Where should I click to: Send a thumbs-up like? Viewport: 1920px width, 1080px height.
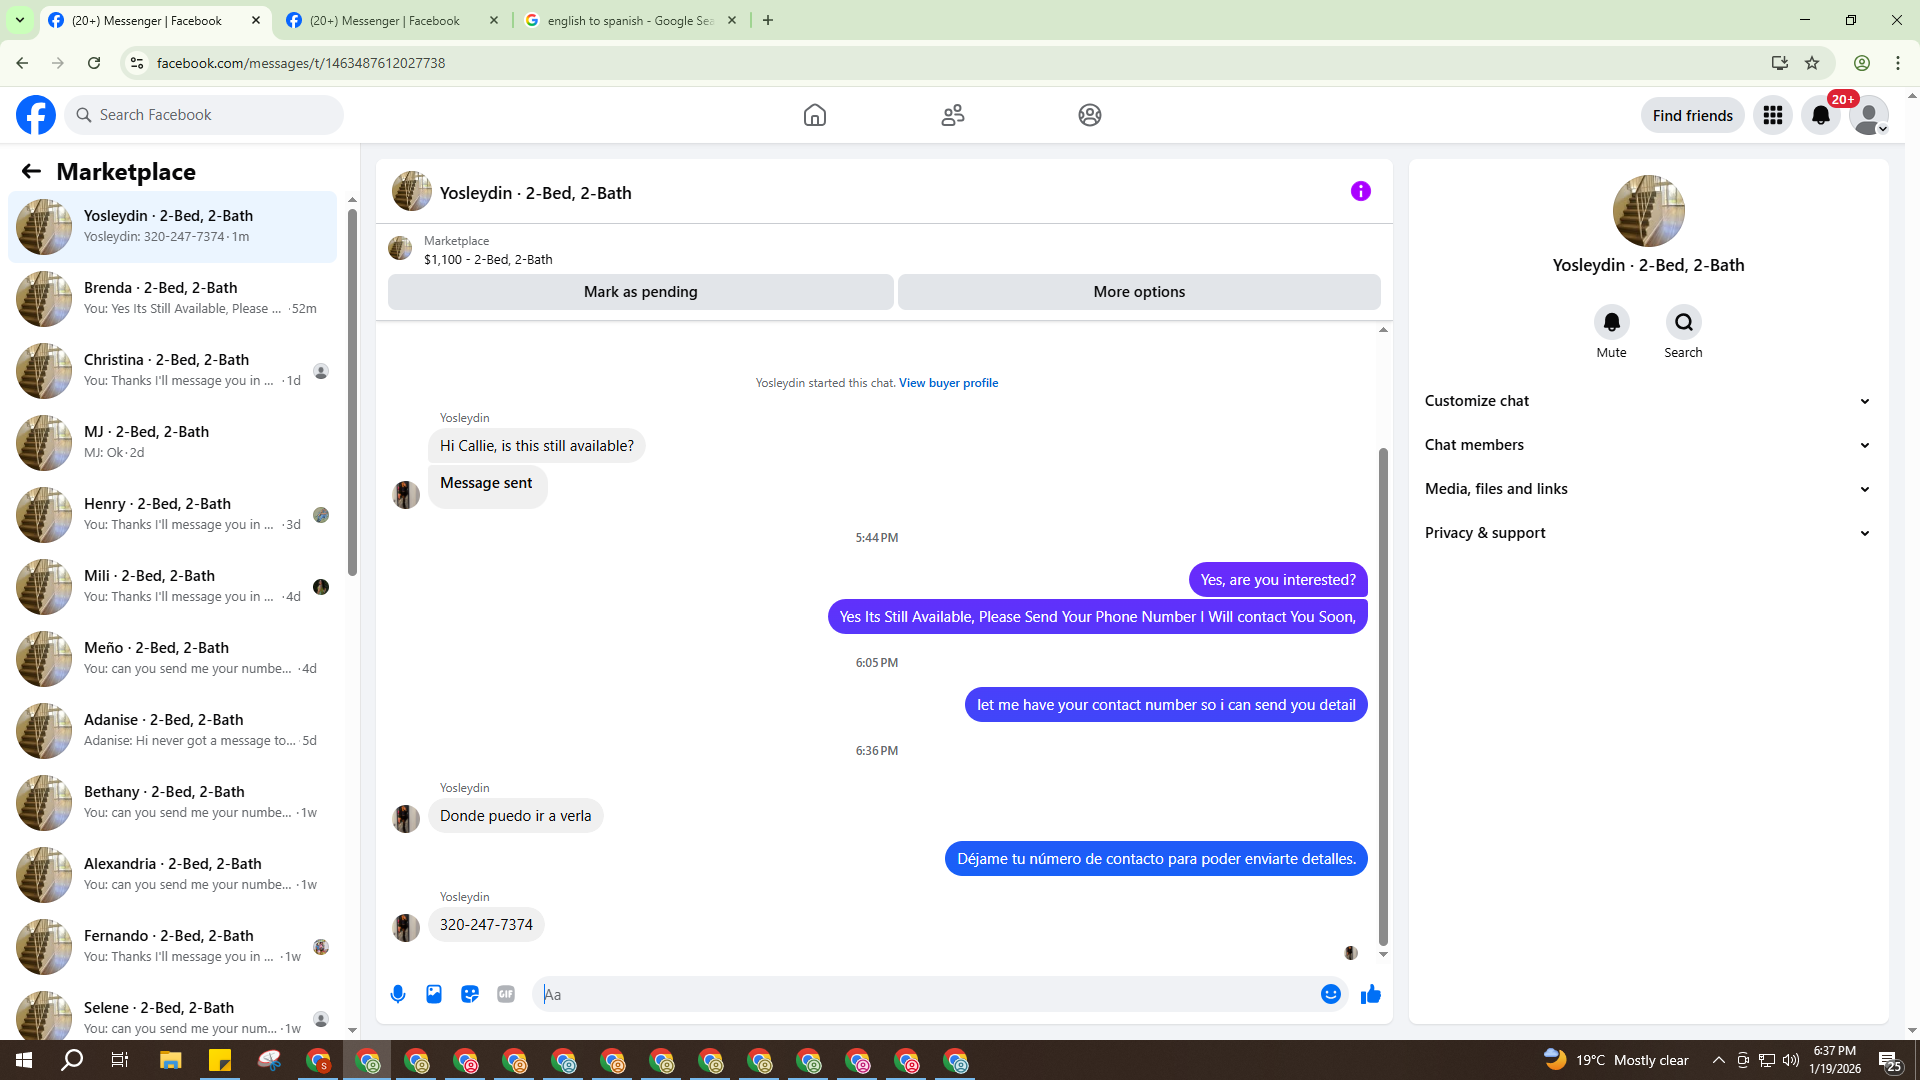[1371, 994]
